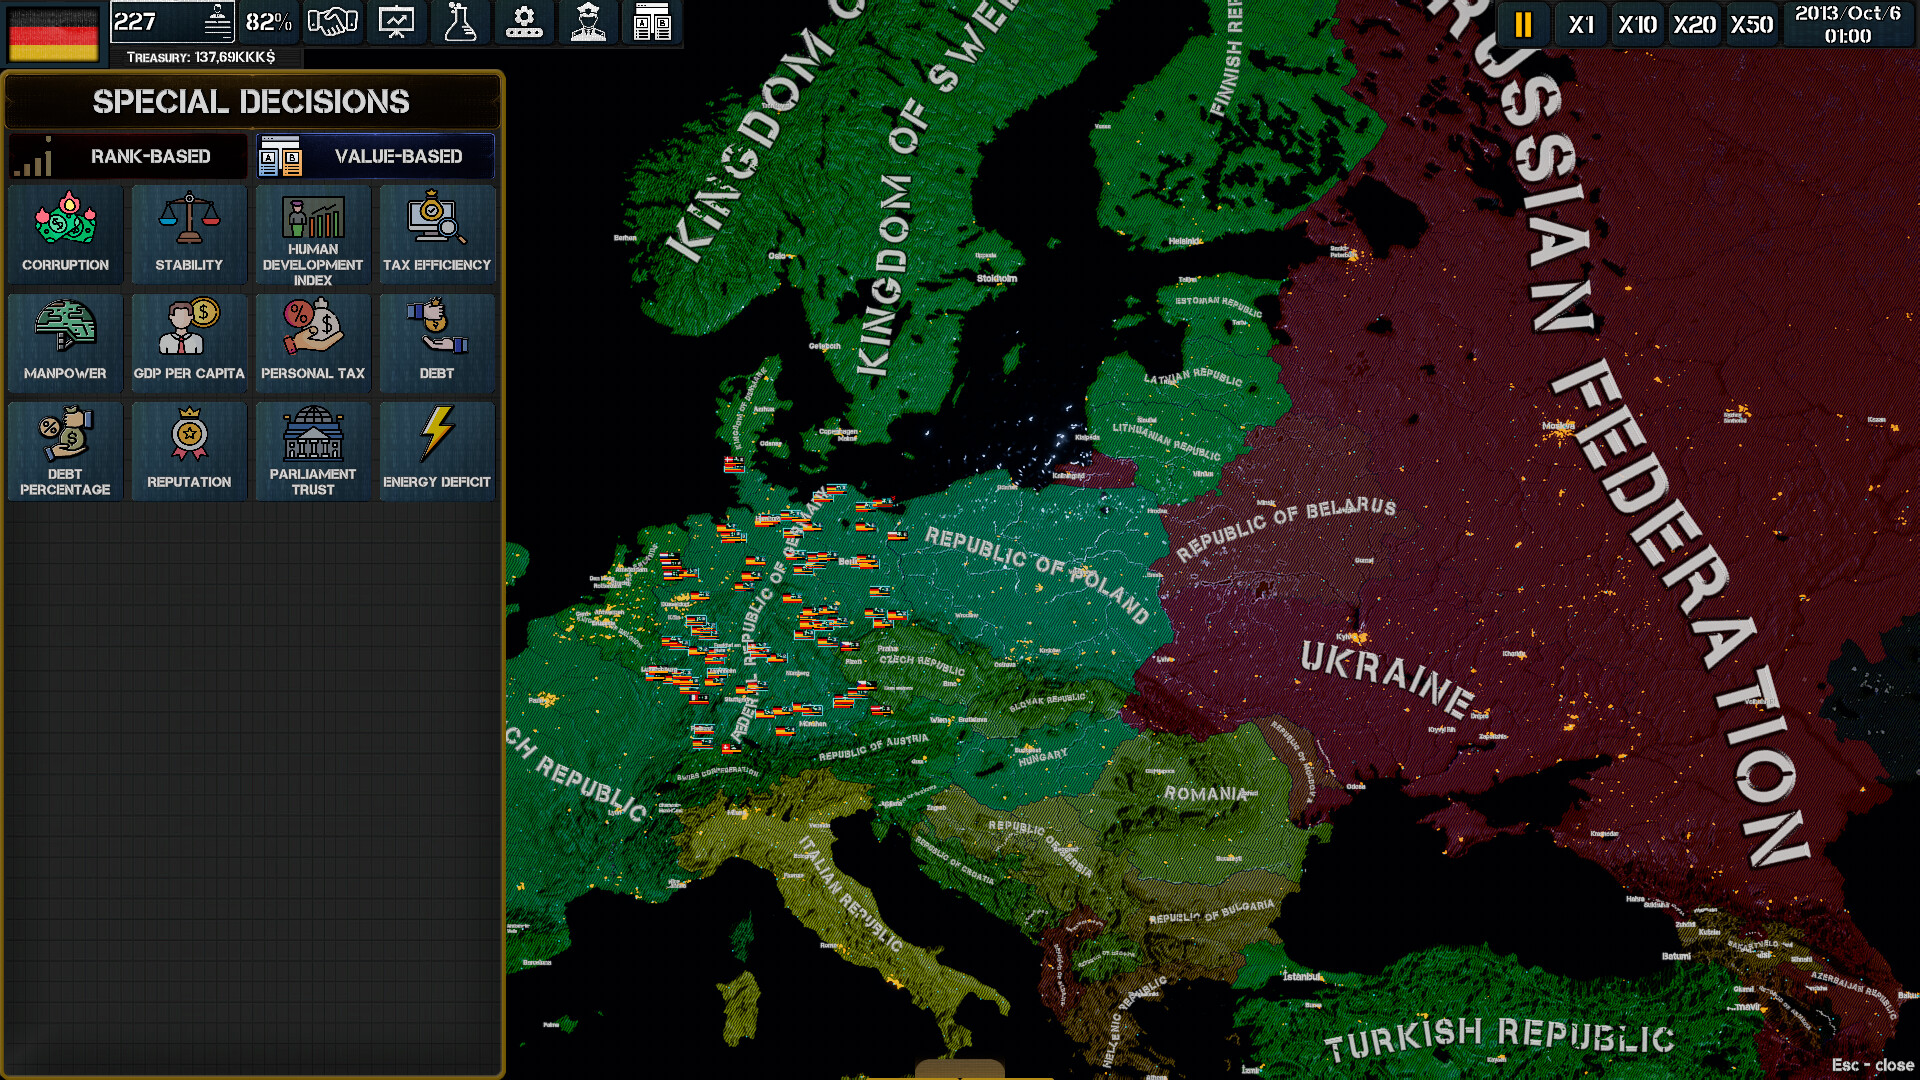Select the Human Development Index tile
1920x1080 pixels.
(x=313, y=234)
